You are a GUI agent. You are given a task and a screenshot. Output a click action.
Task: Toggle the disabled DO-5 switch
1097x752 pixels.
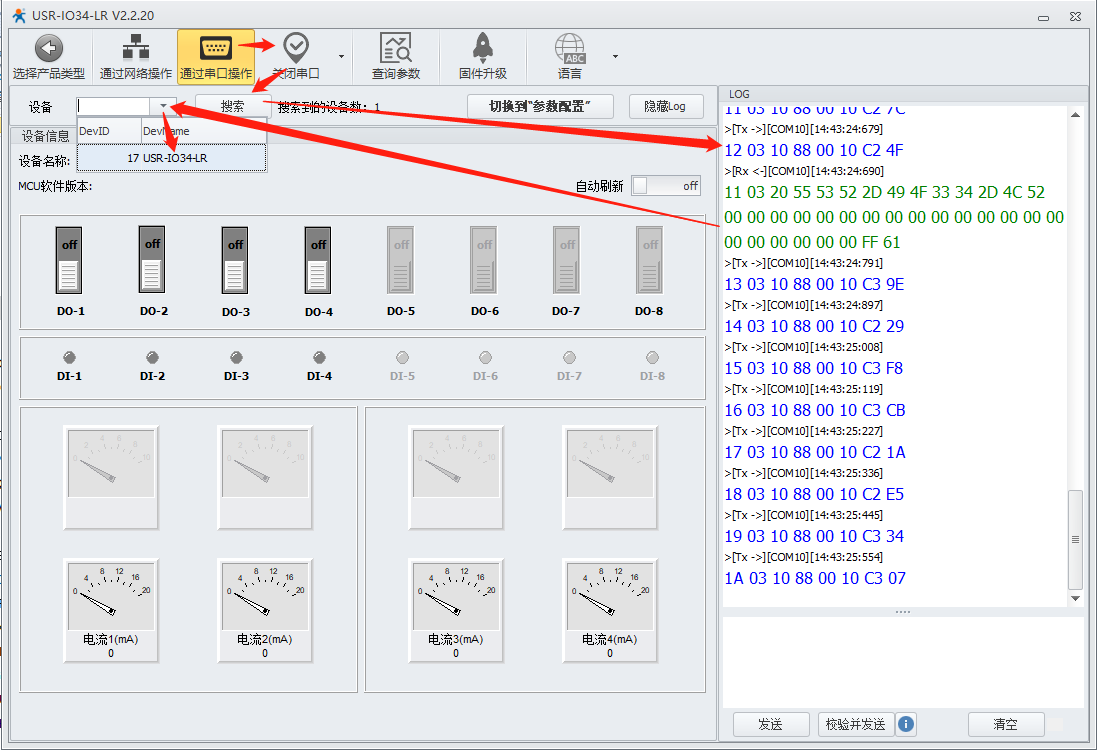(x=401, y=260)
